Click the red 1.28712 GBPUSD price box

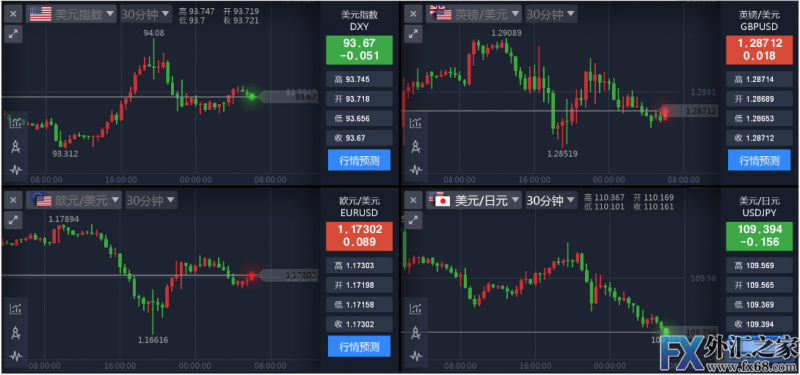pyautogui.click(x=759, y=50)
